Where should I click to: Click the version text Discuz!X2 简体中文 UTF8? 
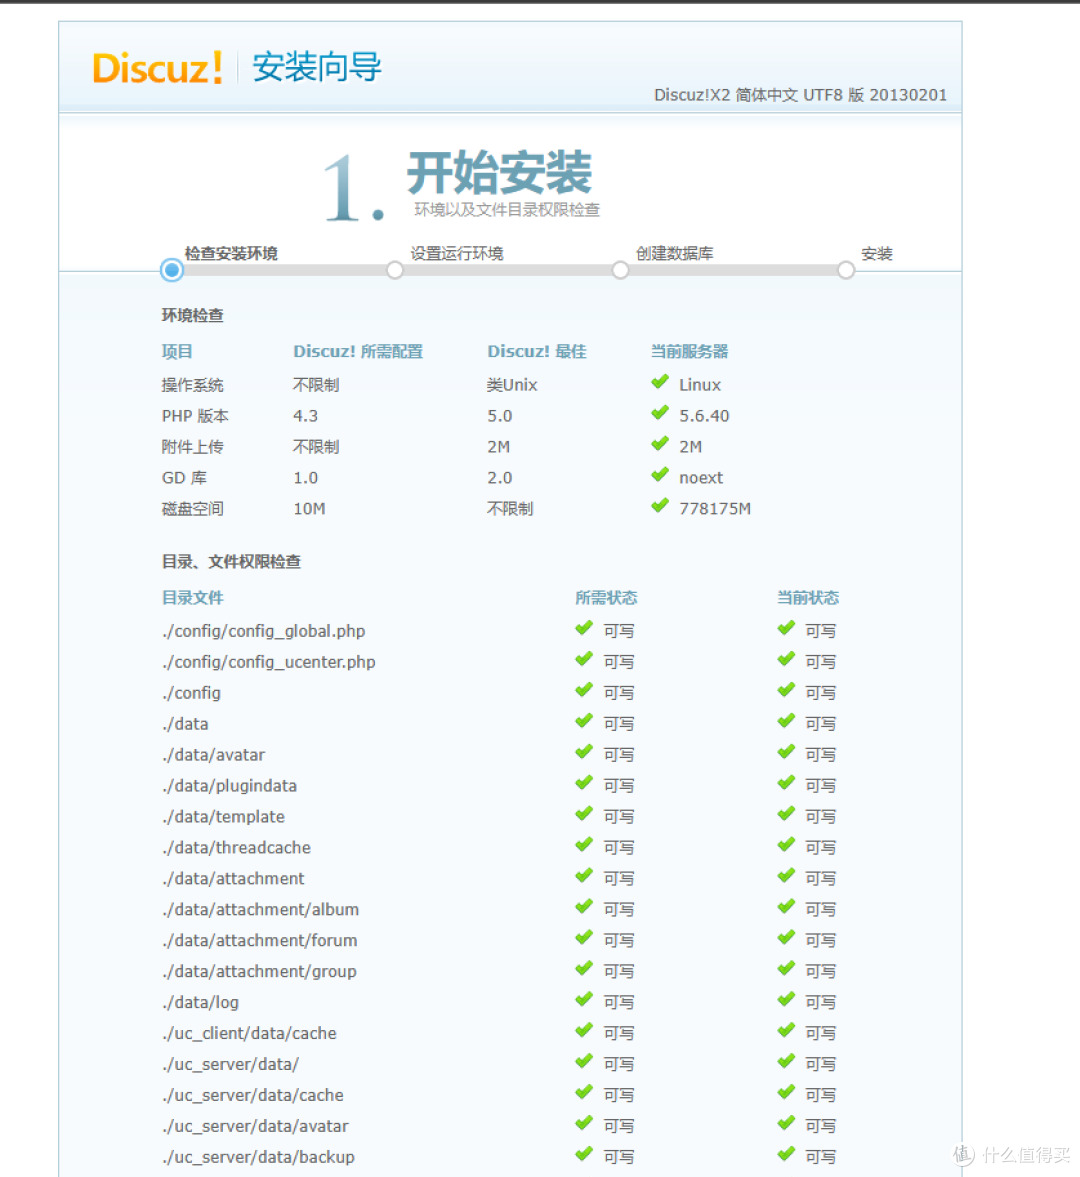click(748, 95)
